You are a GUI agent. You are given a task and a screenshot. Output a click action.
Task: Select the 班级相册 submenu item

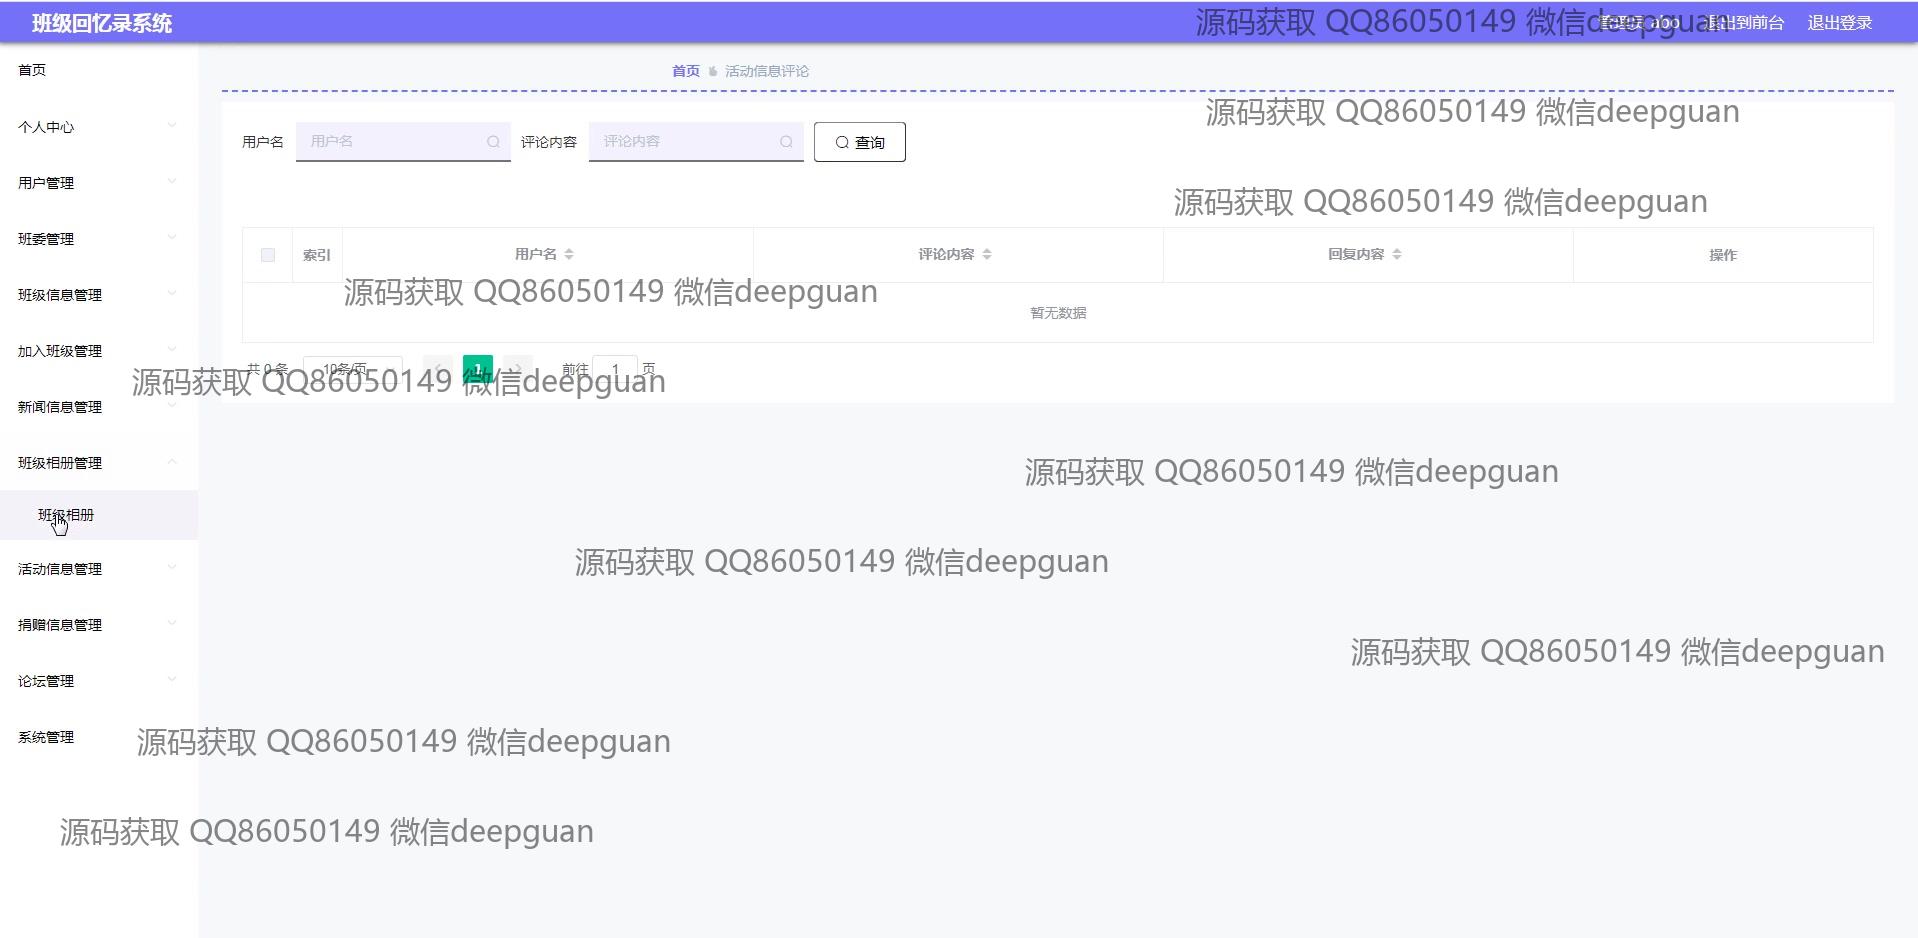pyautogui.click(x=66, y=515)
